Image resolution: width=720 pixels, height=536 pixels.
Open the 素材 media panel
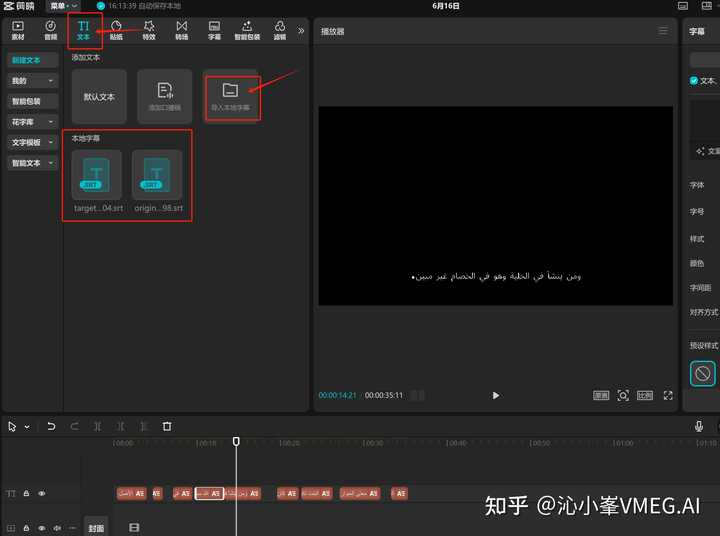coord(18,29)
